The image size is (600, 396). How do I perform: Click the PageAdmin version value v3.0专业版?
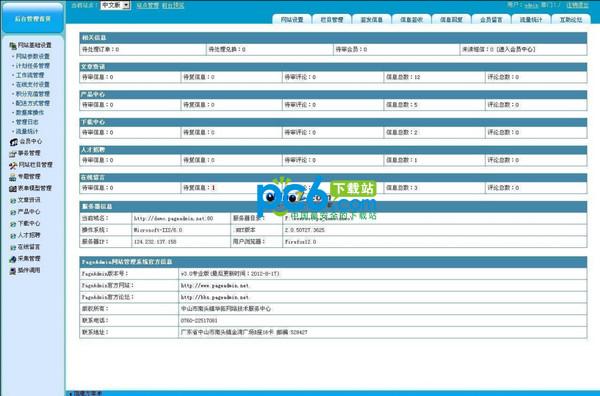click(x=230, y=274)
